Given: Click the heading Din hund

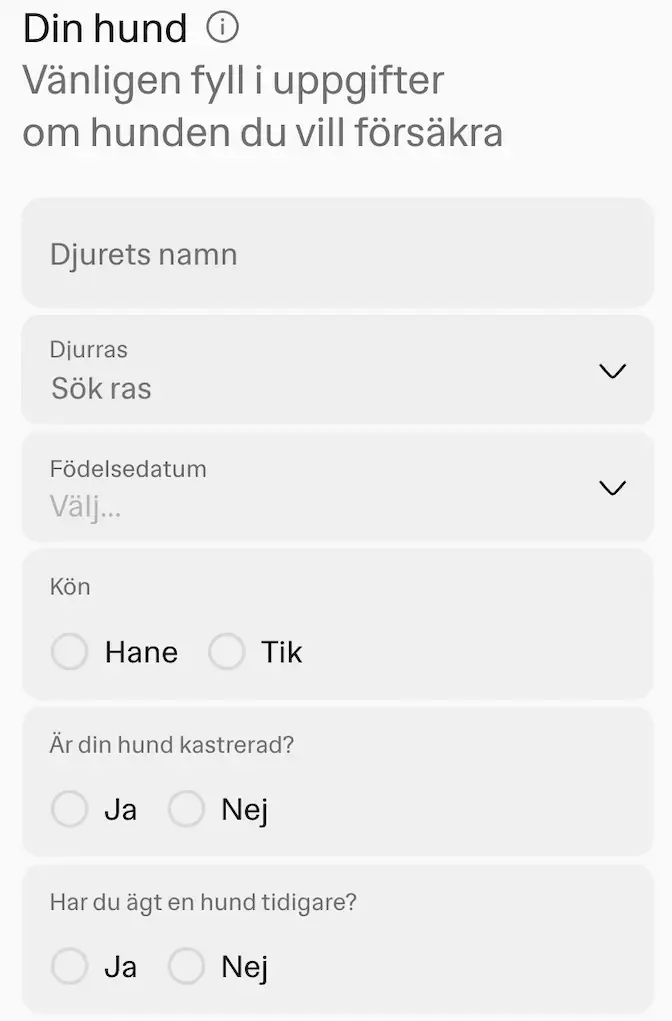Looking at the screenshot, I should [x=104, y=27].
